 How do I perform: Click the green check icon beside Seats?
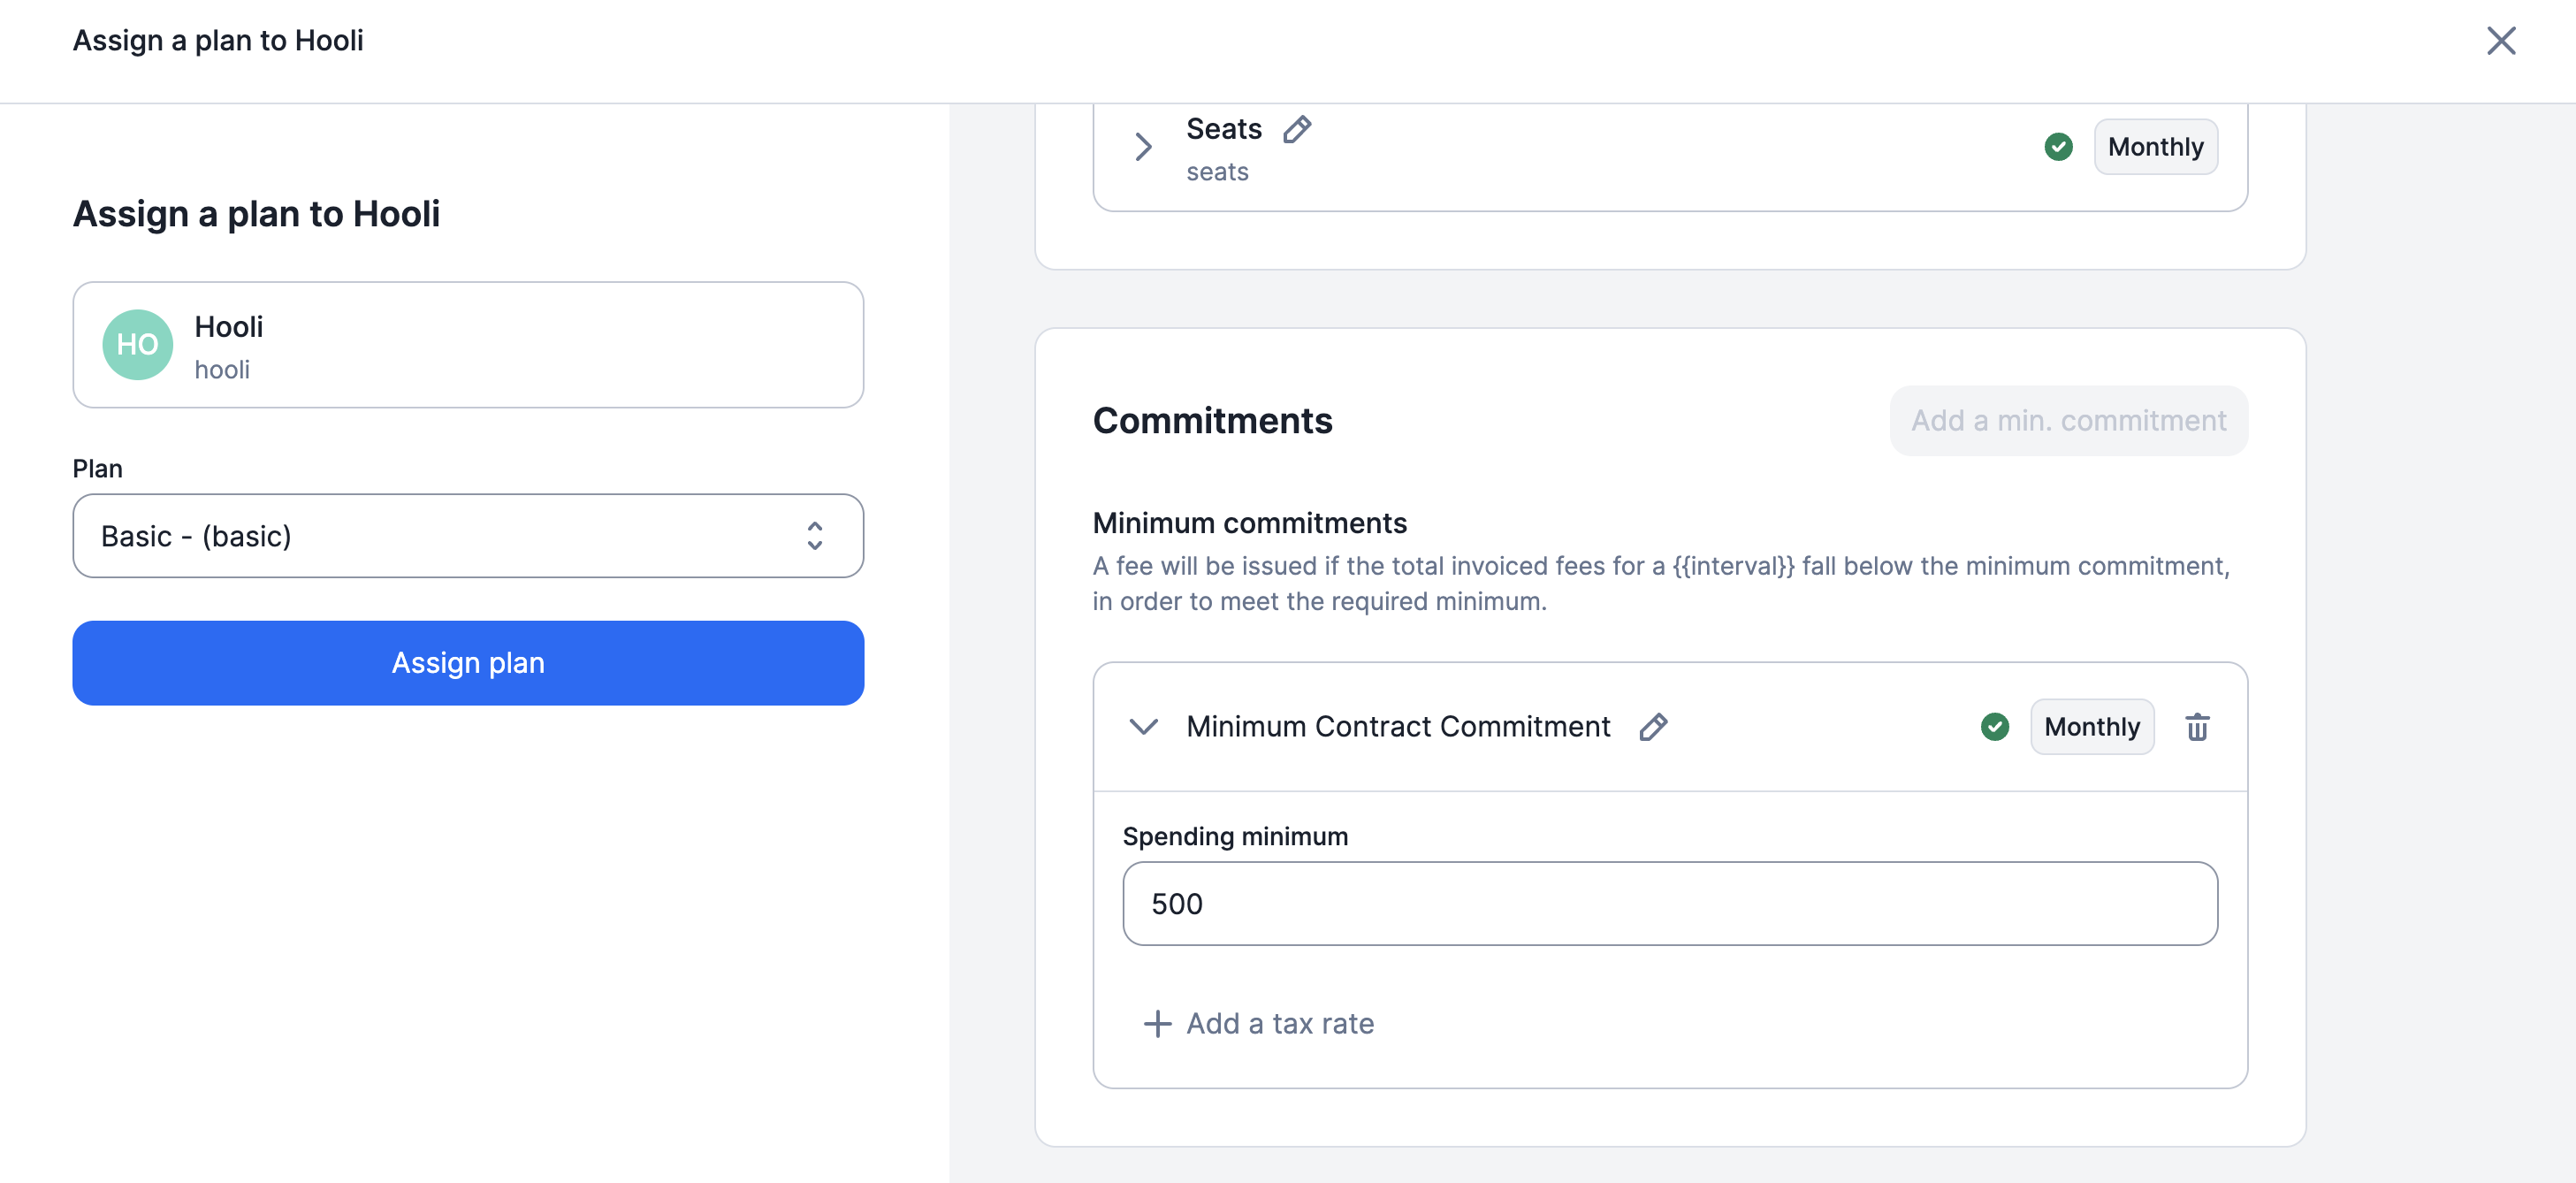(2058, 147)
